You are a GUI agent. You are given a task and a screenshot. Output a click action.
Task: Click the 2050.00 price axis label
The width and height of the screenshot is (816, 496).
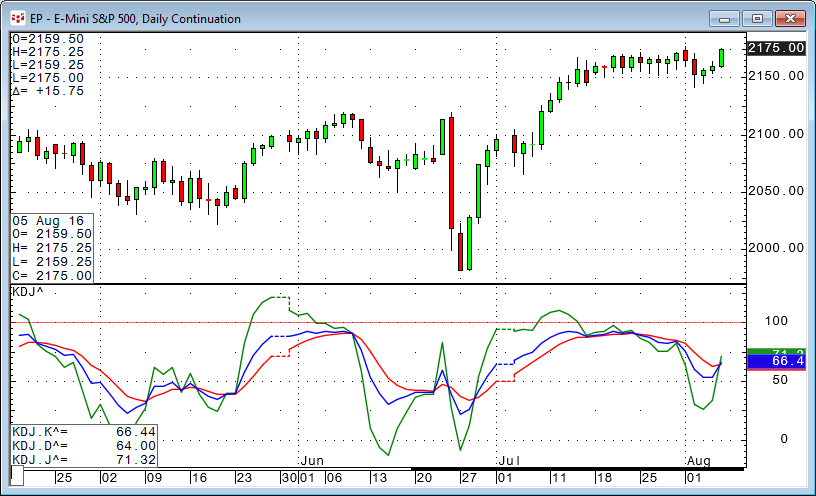(776, 191)
